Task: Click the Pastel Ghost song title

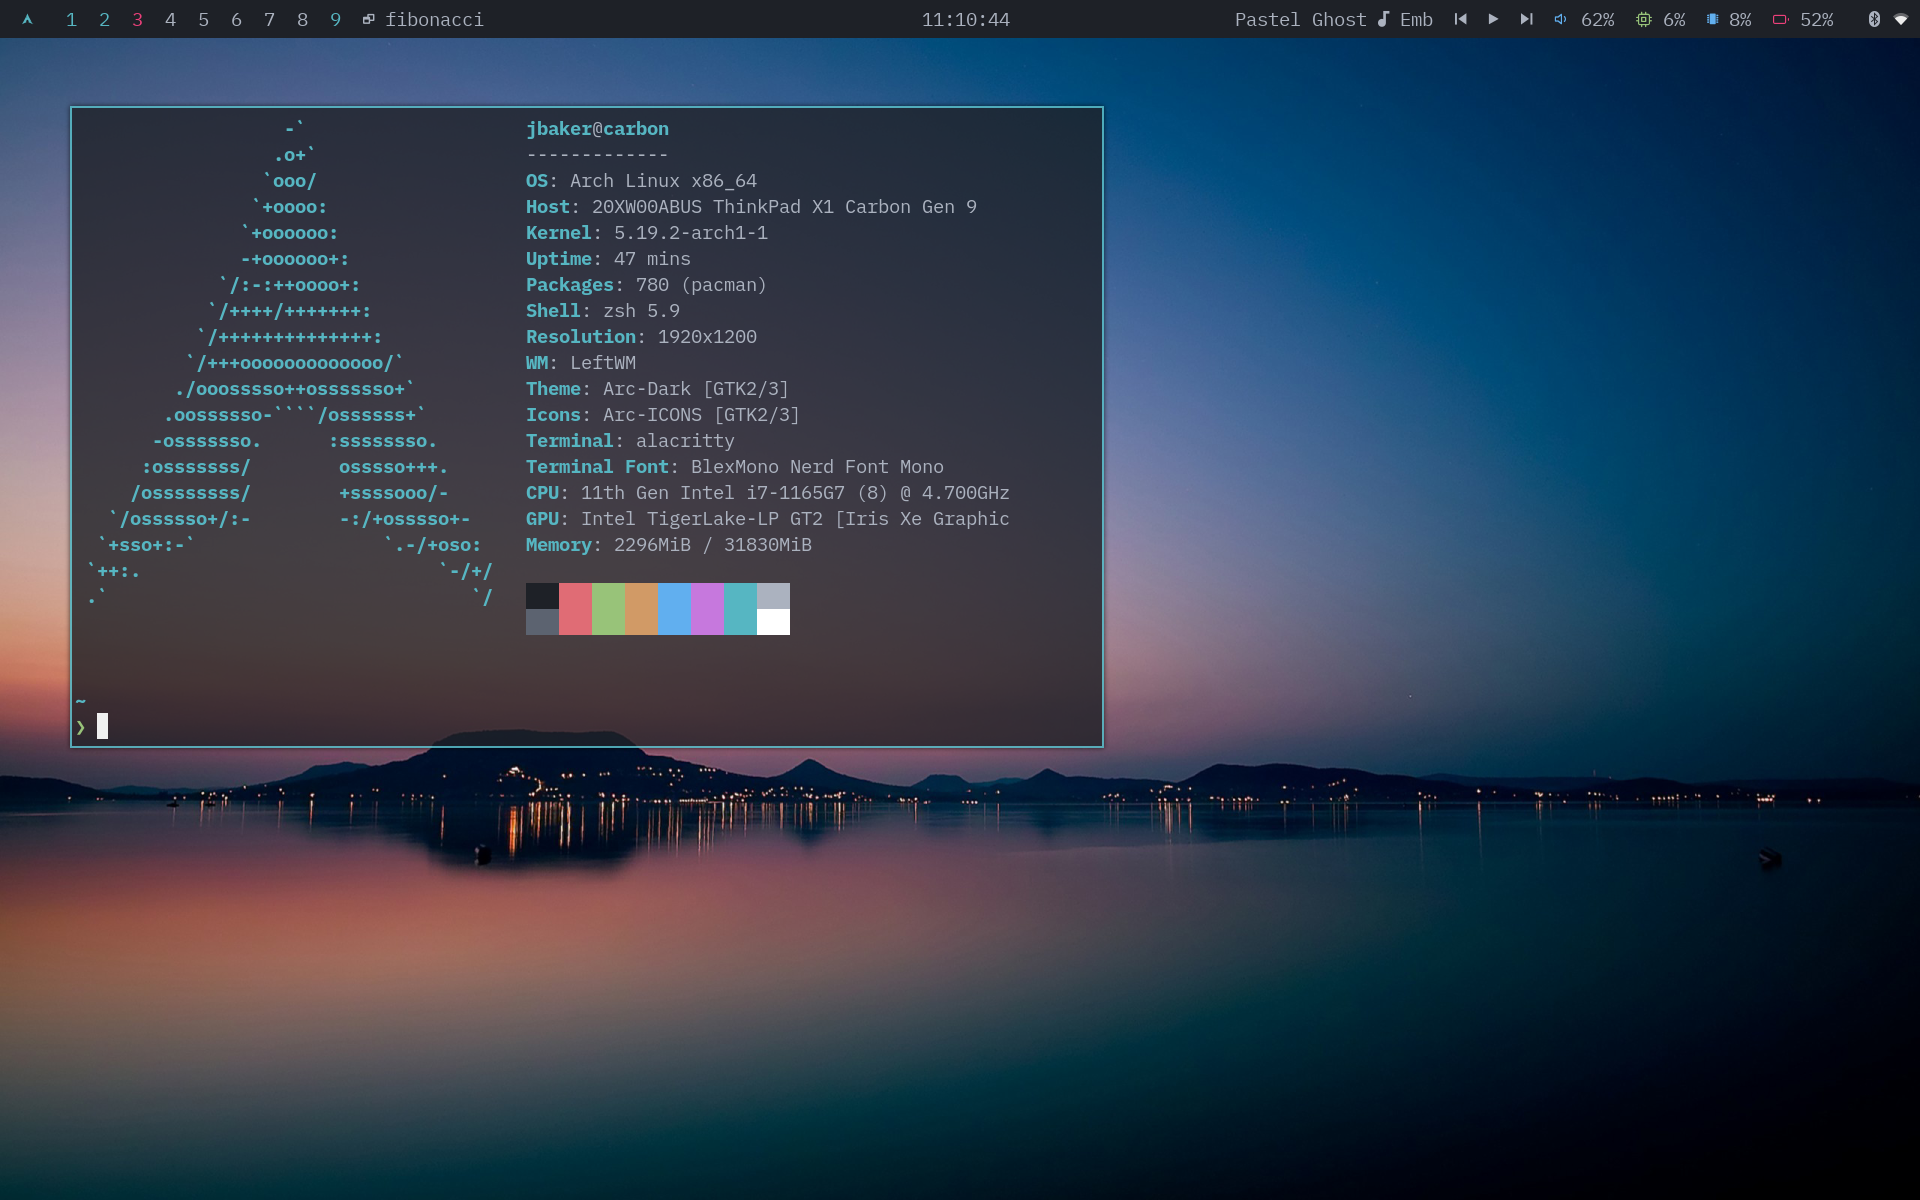Action: [1300, 19]
